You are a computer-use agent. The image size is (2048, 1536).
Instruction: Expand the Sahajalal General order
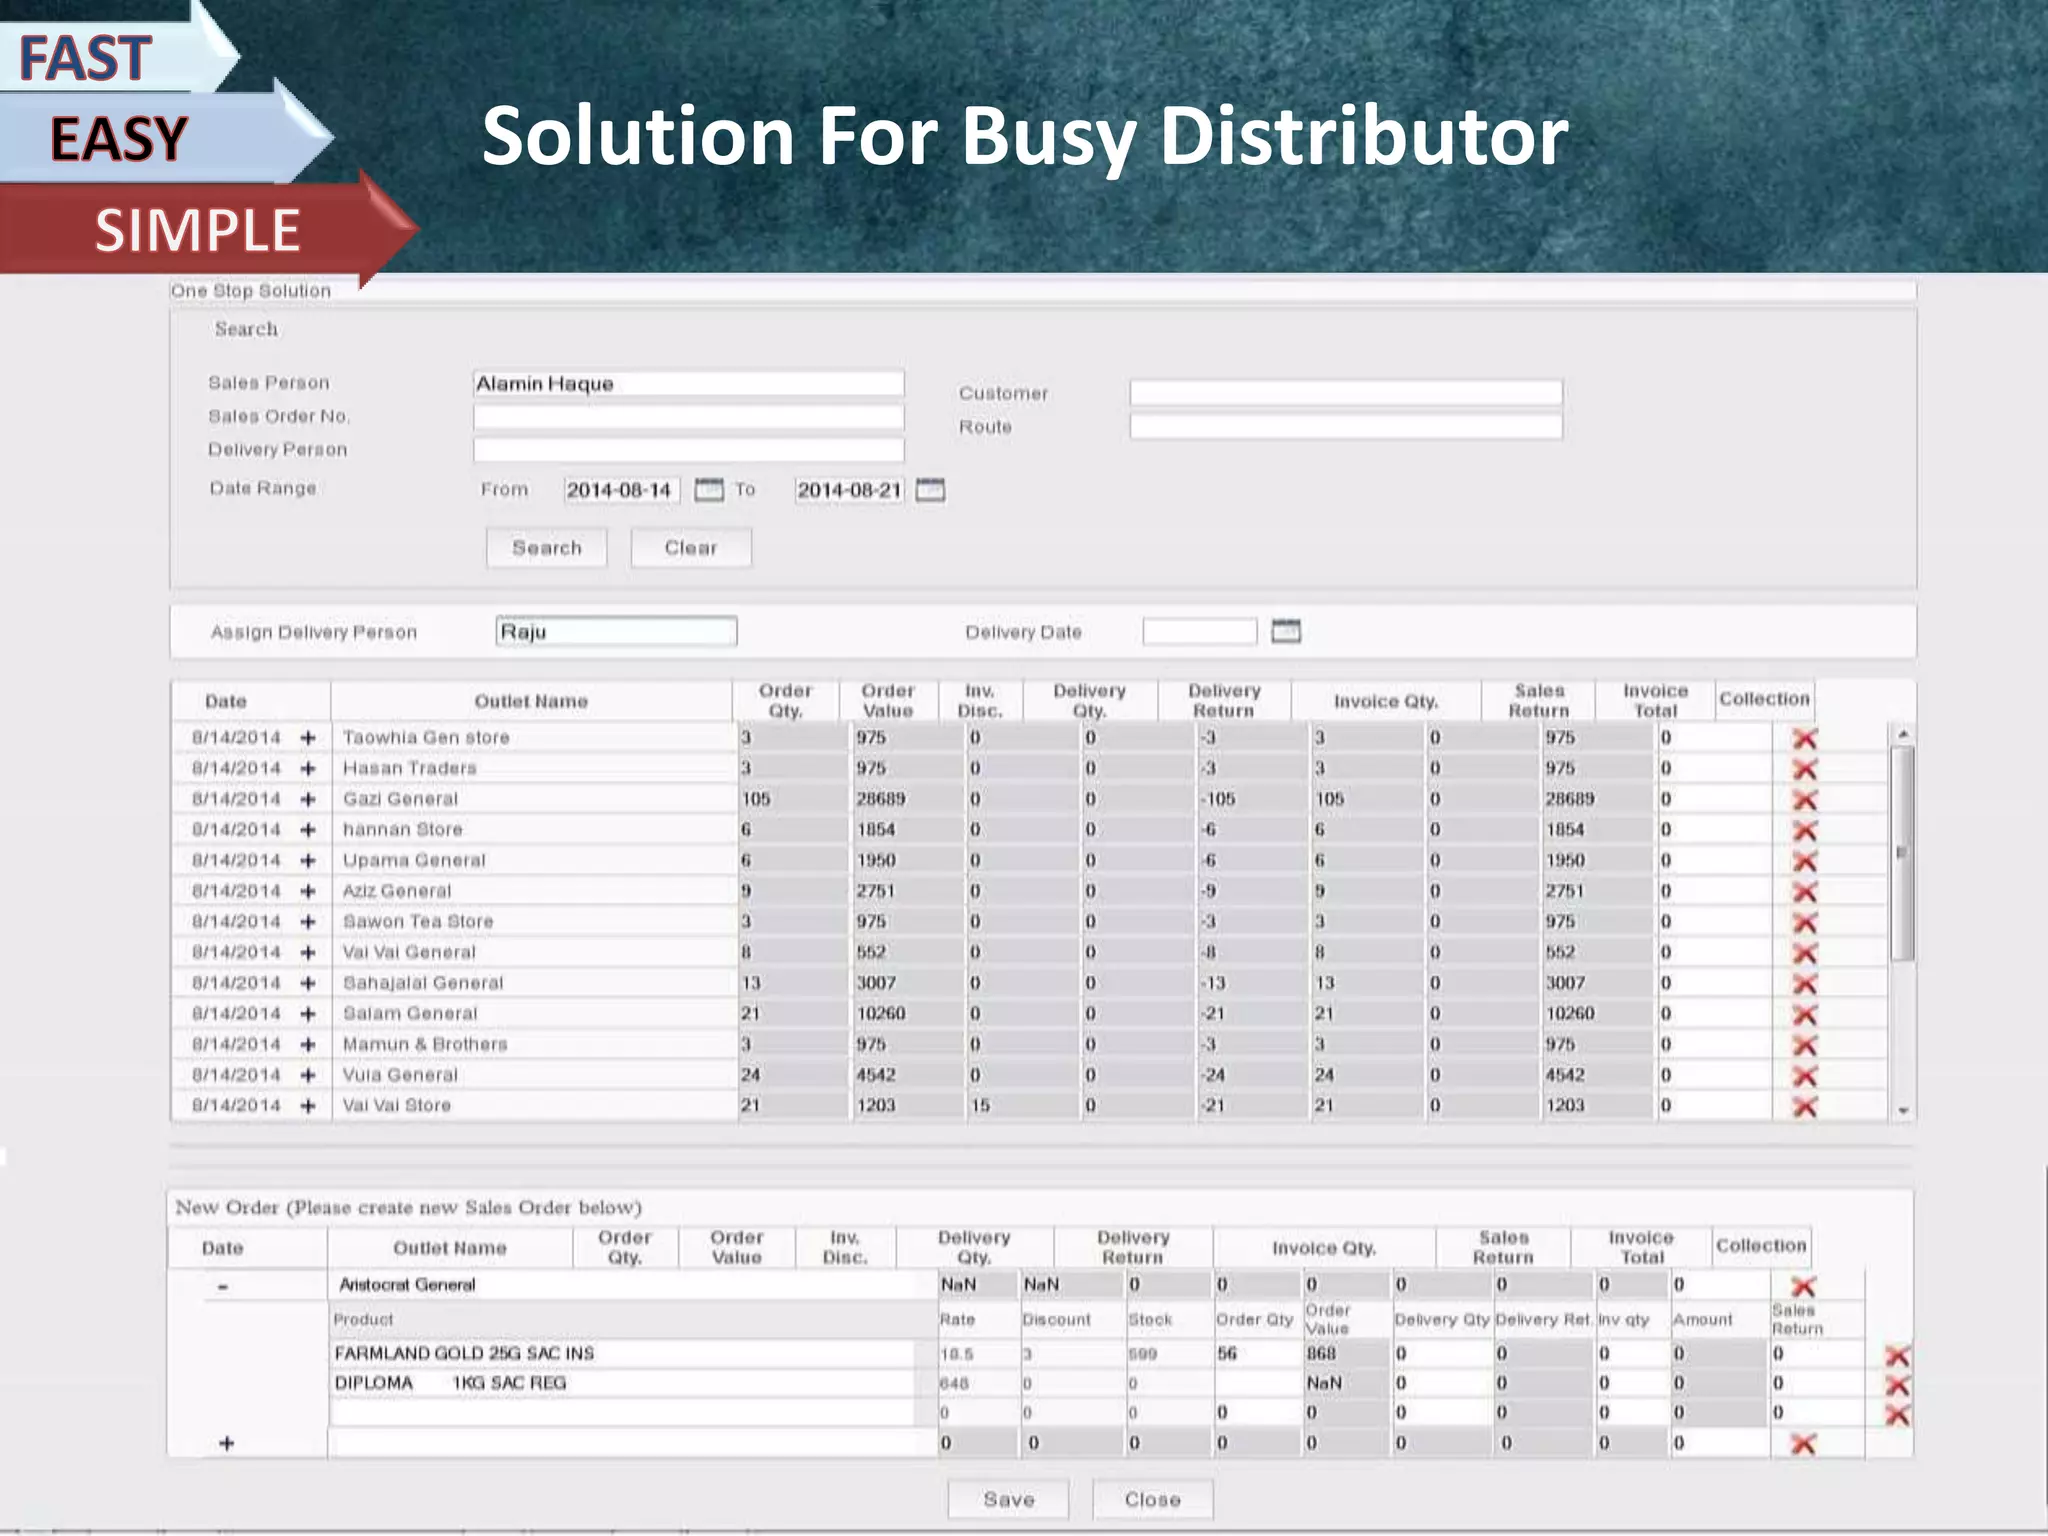308,983
